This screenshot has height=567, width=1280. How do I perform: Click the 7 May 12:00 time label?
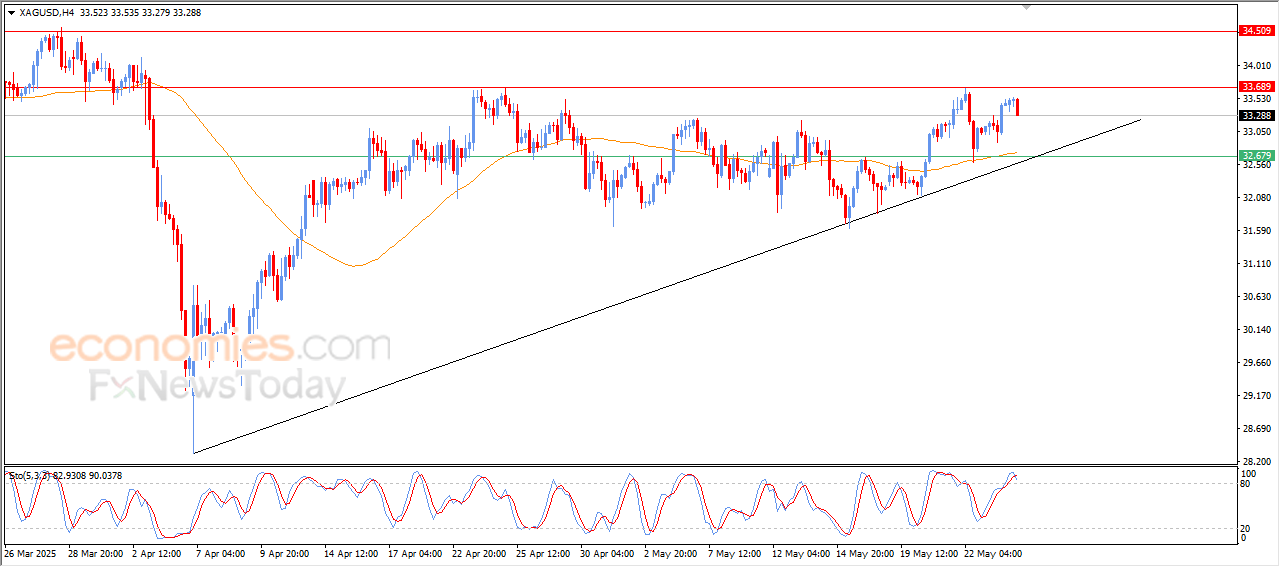735,553
